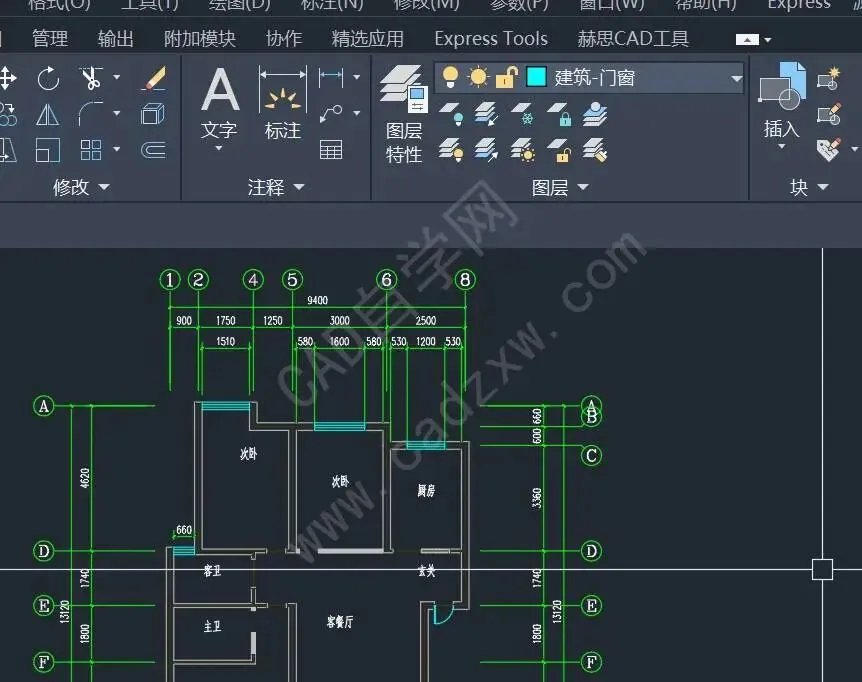Expand the 注释 panel arrow
862x682 pixels.
(x=299, y=187)
